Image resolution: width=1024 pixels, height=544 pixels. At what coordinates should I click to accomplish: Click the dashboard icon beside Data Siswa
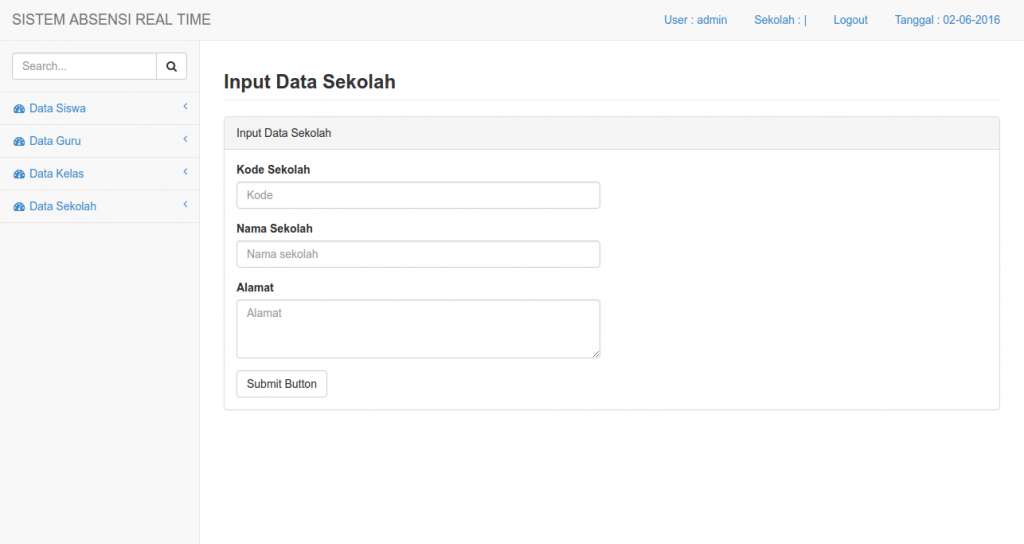click(19, 109)
